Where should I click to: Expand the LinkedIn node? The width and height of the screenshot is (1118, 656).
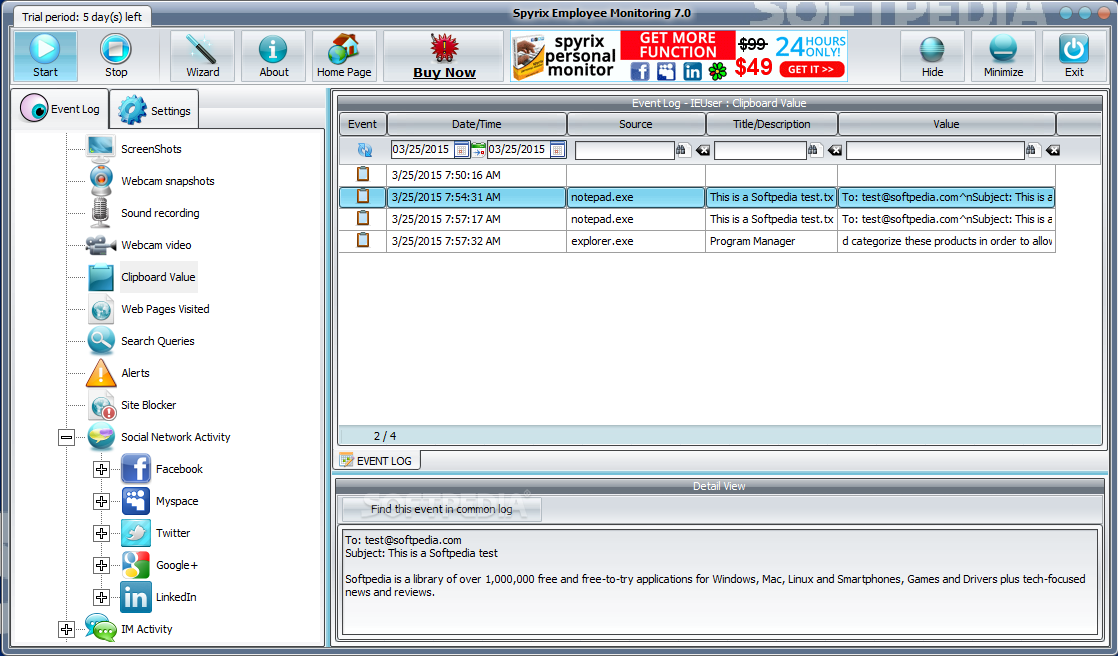pos(101,598)
